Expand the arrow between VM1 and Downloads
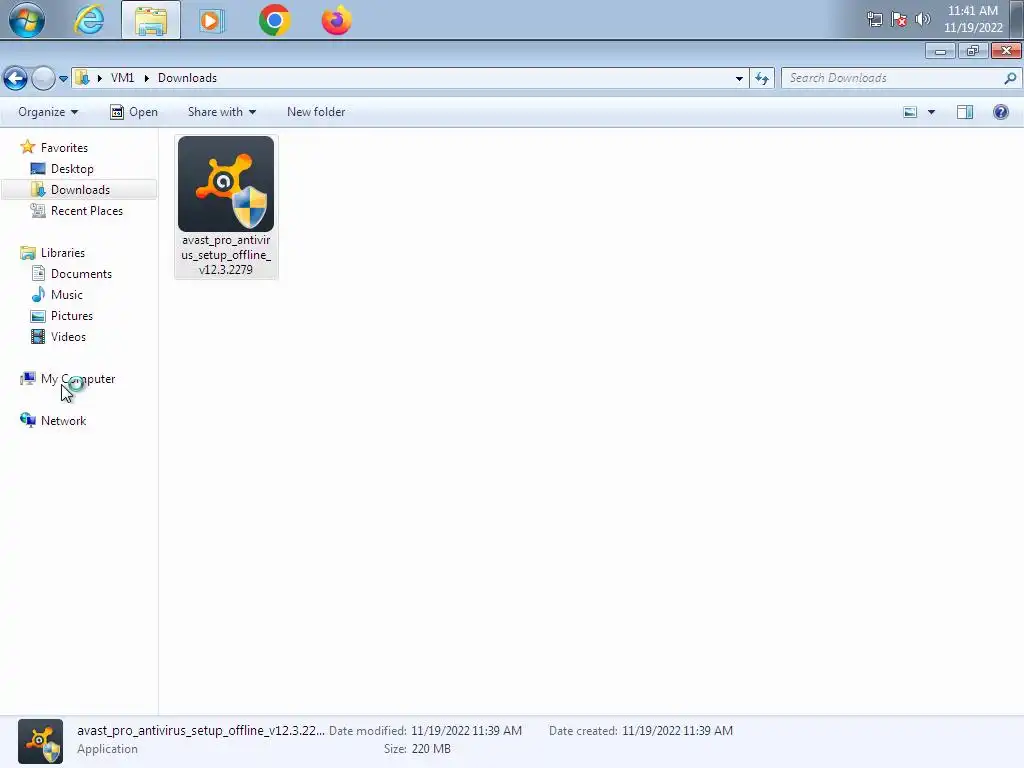The image size is (1024, 768). 146,78
